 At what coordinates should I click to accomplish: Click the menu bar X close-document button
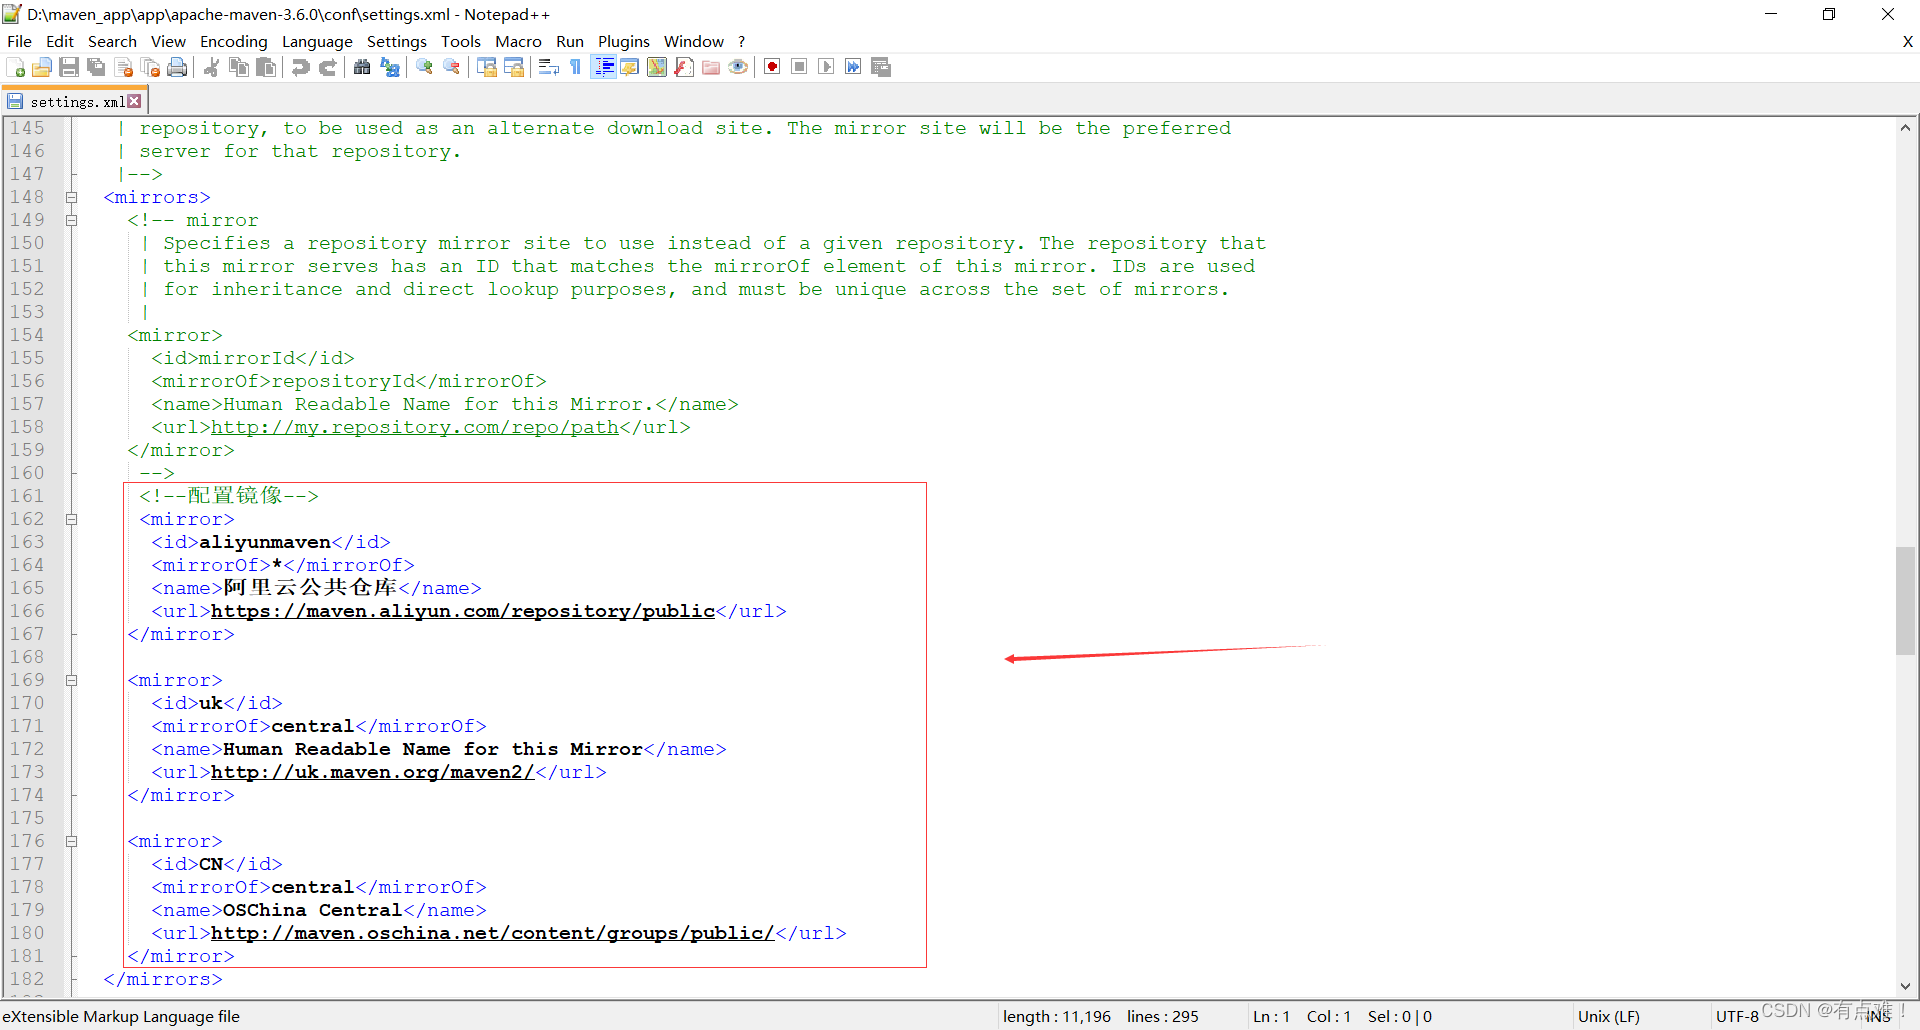click(x=1907, y=41)
